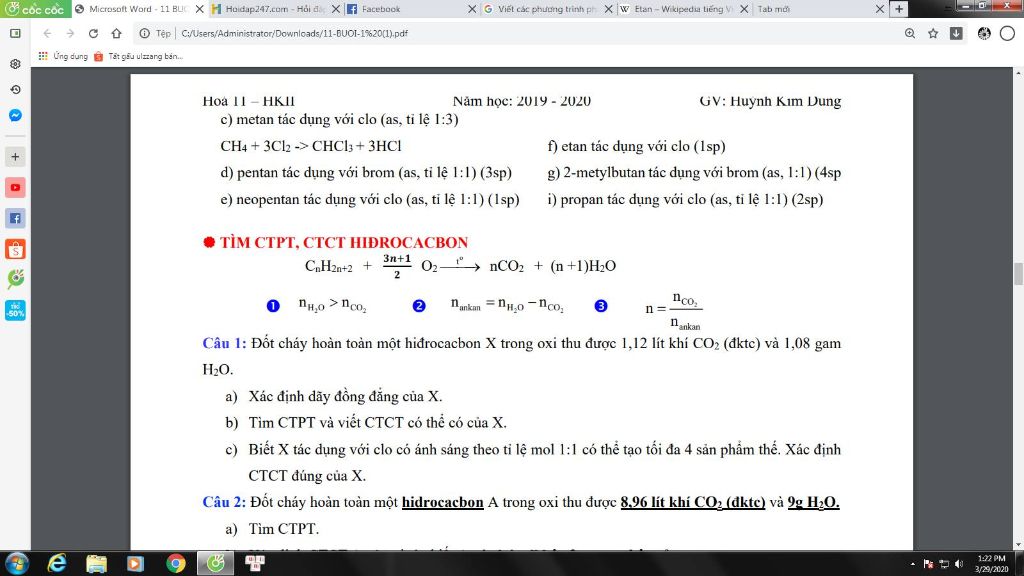Click heading TÌM CTPT, CTCT HIĐROCACBON
1024x576 pixels.
click(344, 242)
